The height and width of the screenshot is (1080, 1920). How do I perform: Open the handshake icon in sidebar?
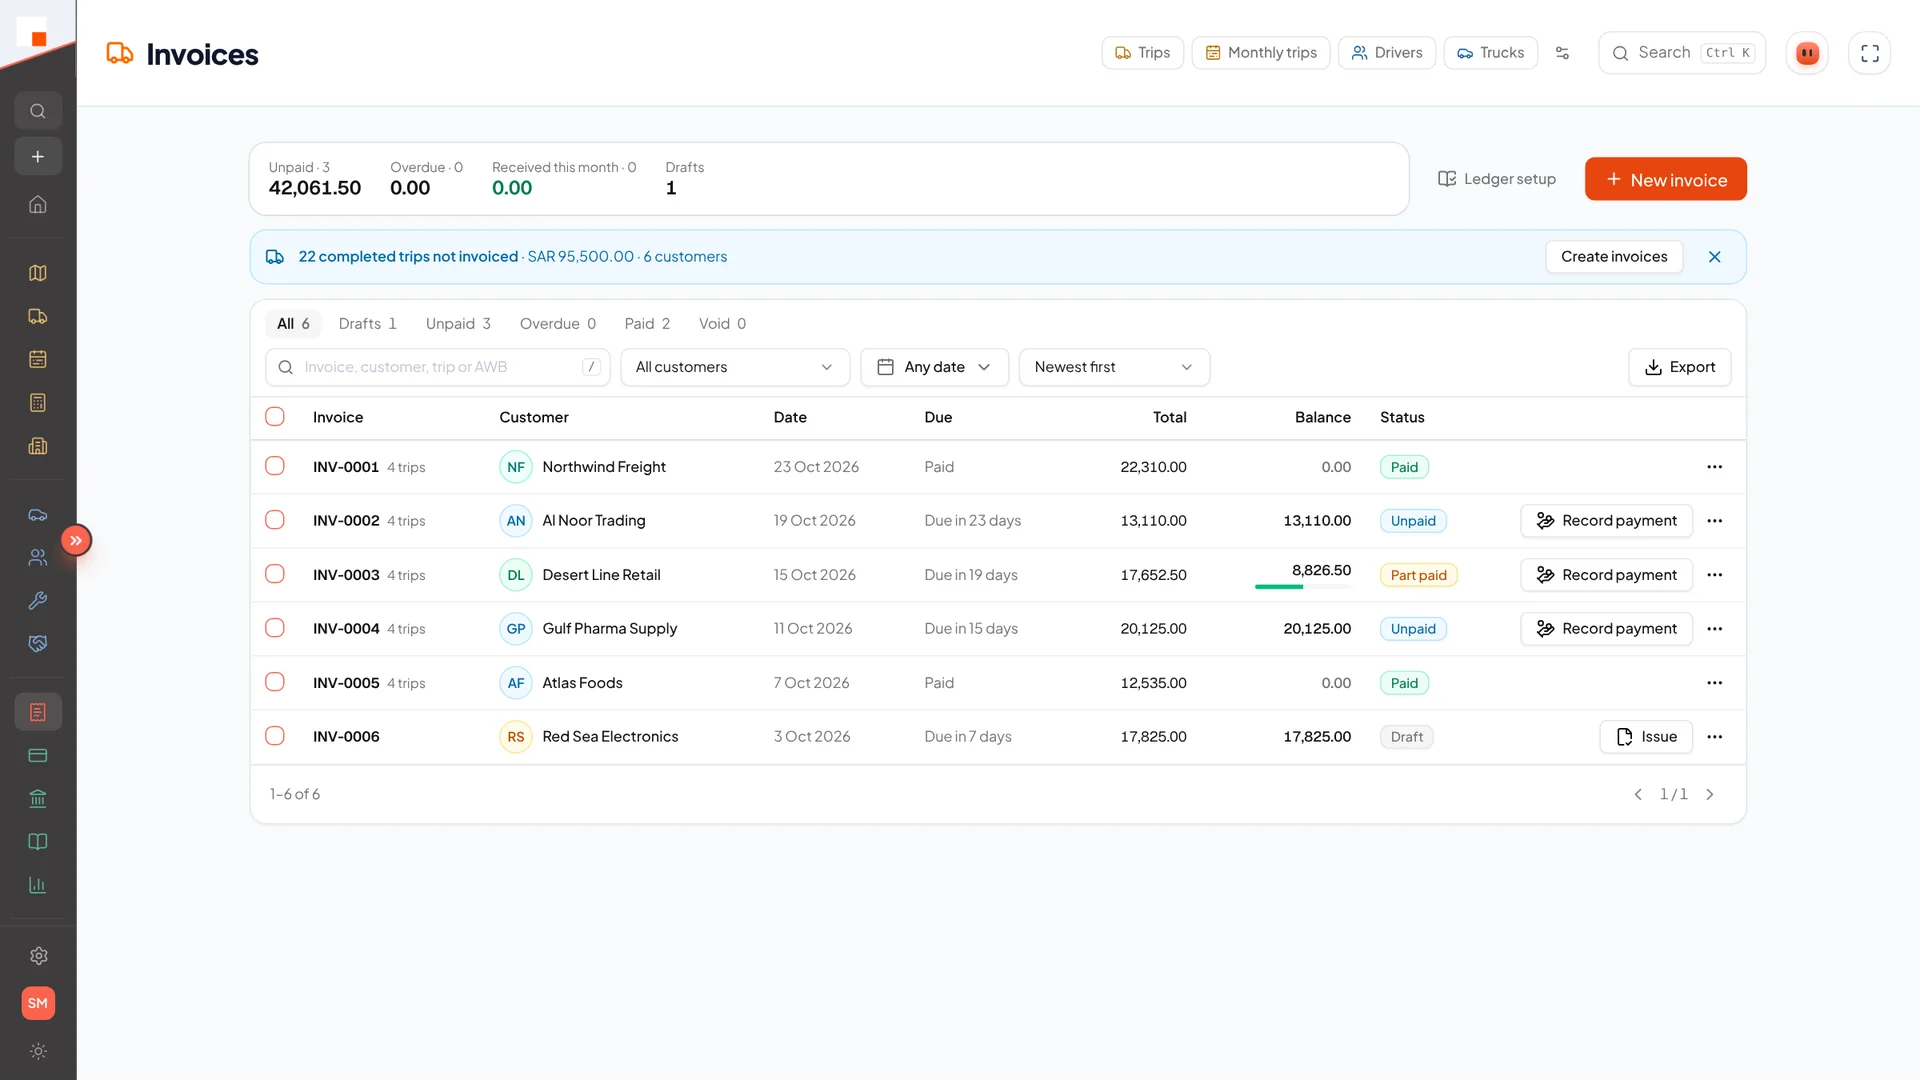(38, 644)
